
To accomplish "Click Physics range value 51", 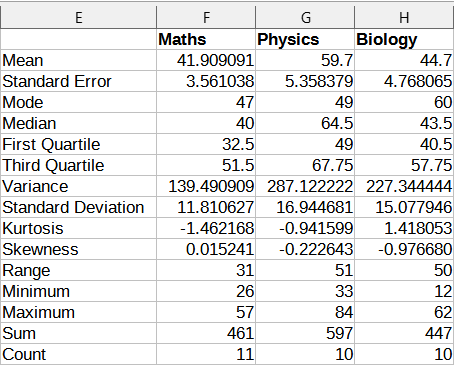I will [x=305, y=270].
